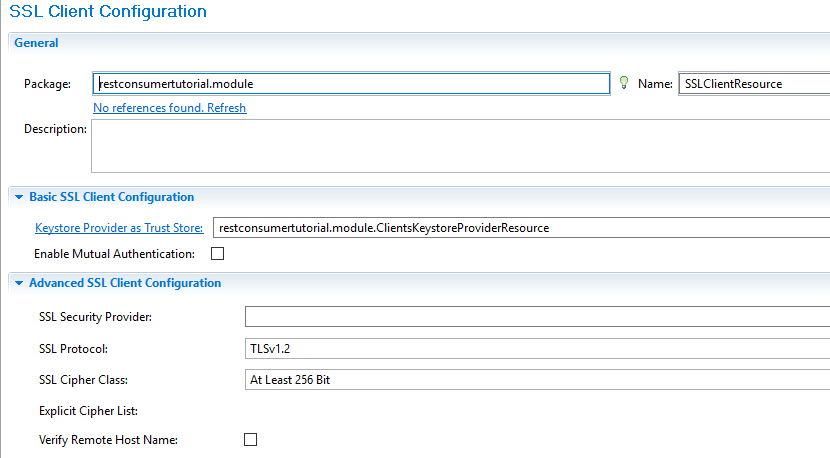Collapse Advanced SSL Client Configuration section
830x458 pixels.
click(x=19, y=283)
